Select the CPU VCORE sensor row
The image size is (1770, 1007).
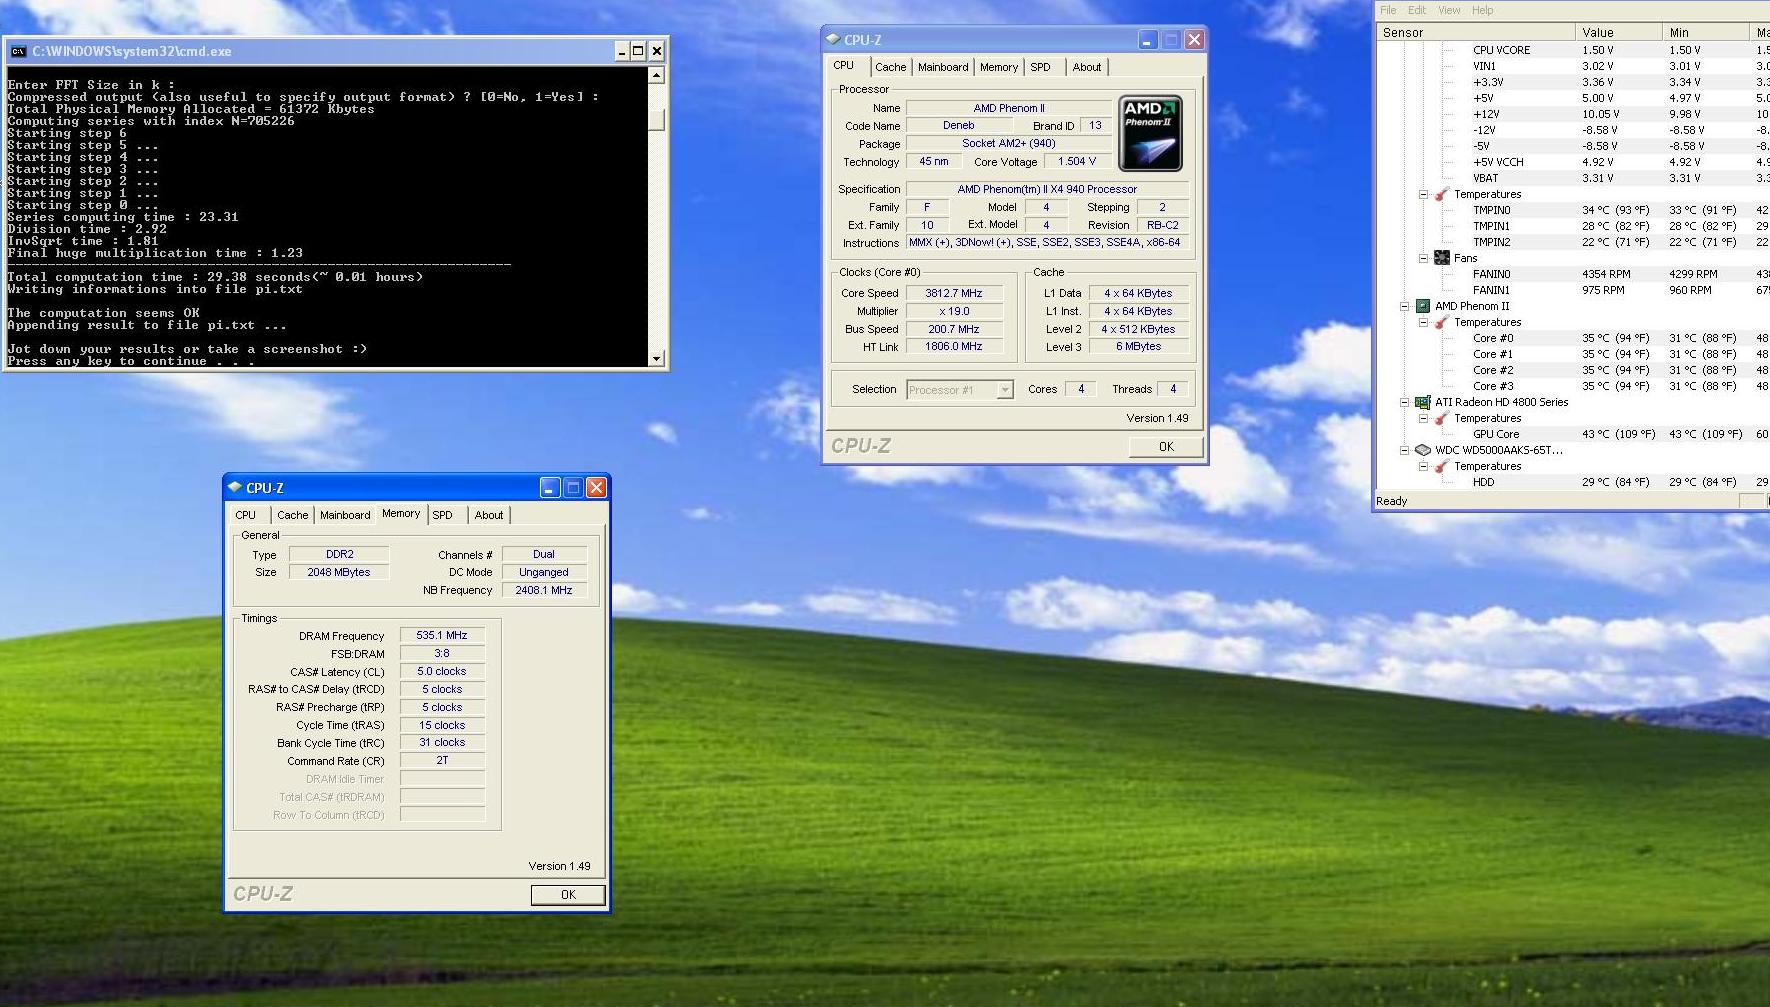coord(1573,50)
